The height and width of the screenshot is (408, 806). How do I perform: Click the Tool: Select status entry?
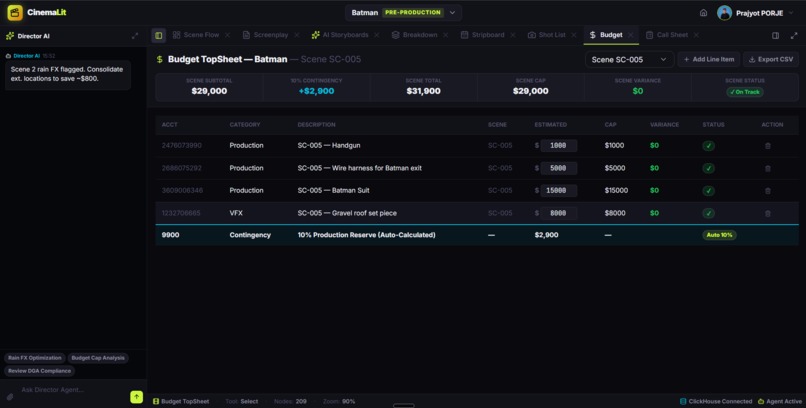(242, 401)
